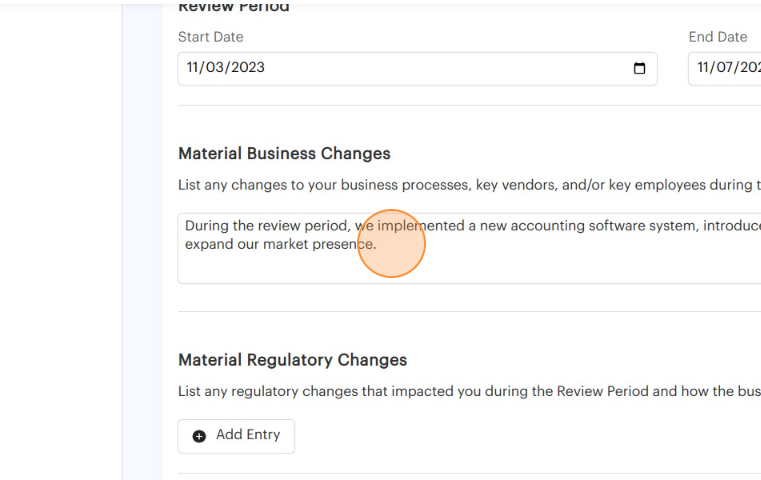Select the day segment "03" of Start Date

coord(217,69)
